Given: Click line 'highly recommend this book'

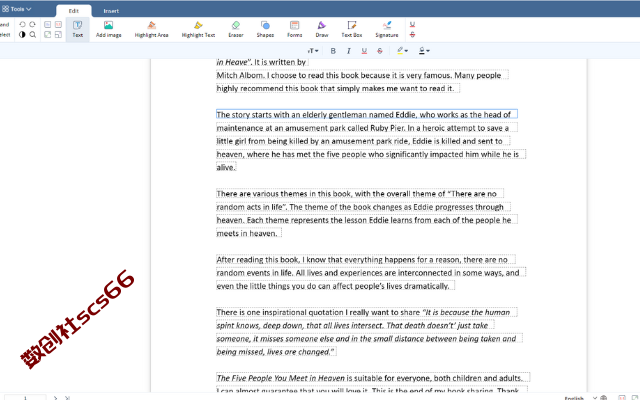Looking at the screenshot, I should coord(338,88).
